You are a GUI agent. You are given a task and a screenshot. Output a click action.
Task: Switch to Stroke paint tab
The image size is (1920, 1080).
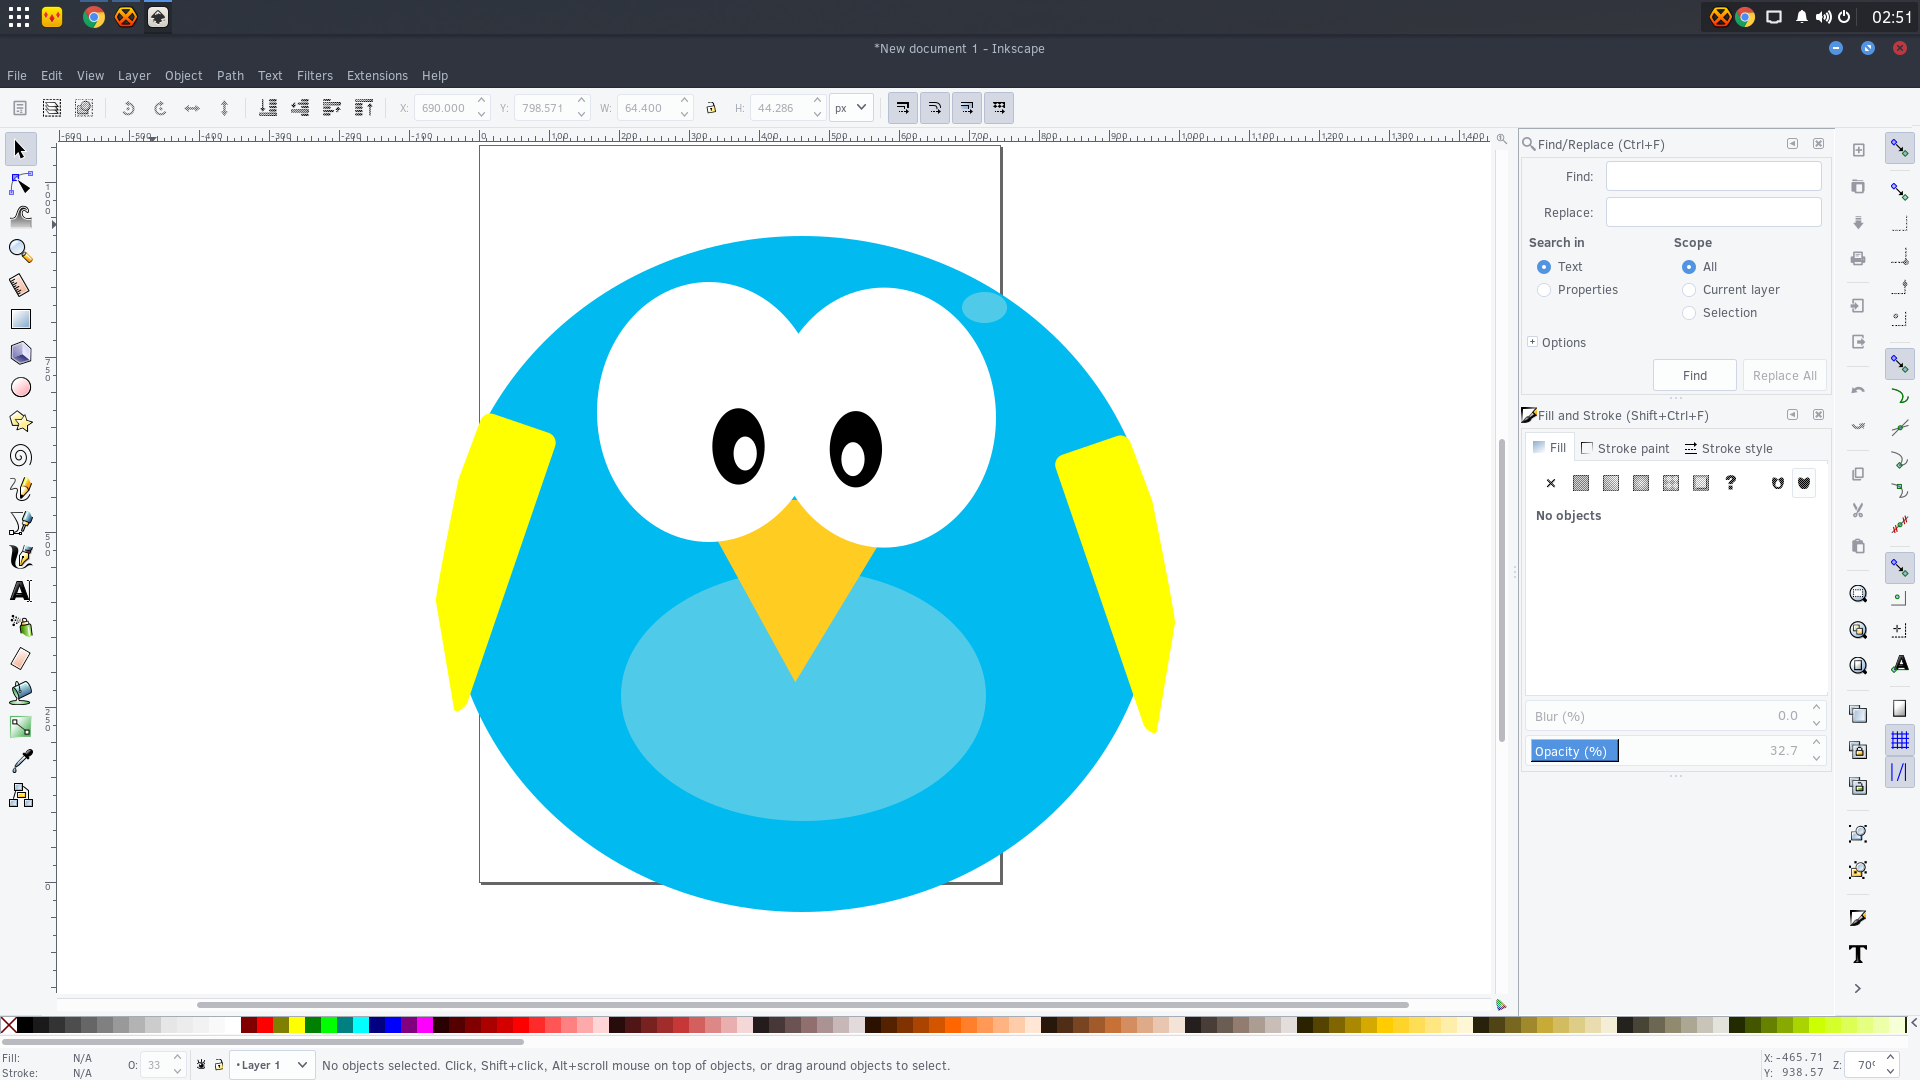[x=1625, y=448]
